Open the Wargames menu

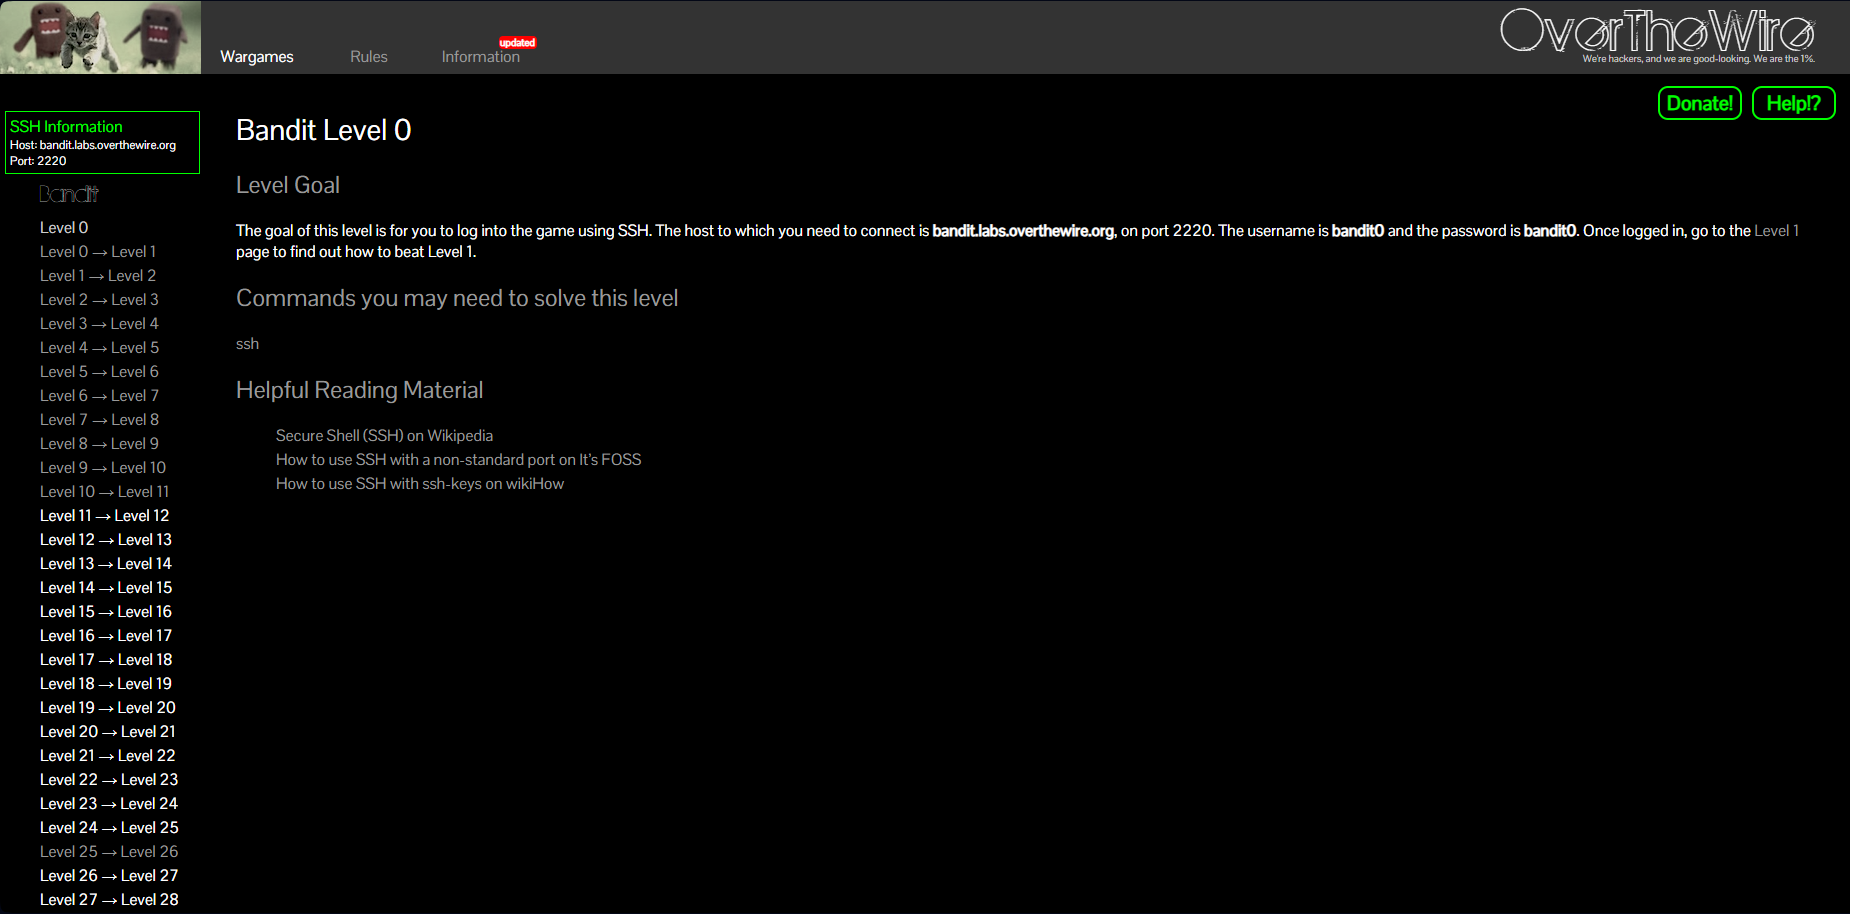[x=257, y=57]
